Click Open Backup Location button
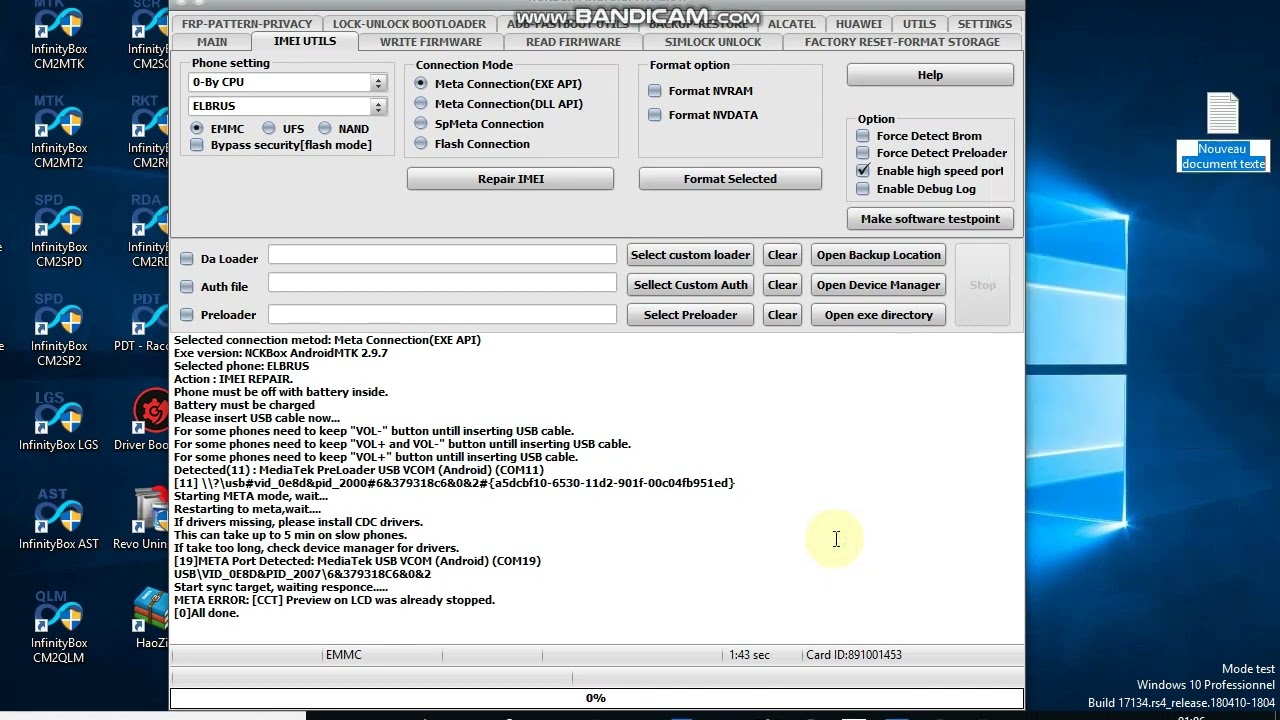The height and width of the screenshot is (720, 1280). pos(878,255)
